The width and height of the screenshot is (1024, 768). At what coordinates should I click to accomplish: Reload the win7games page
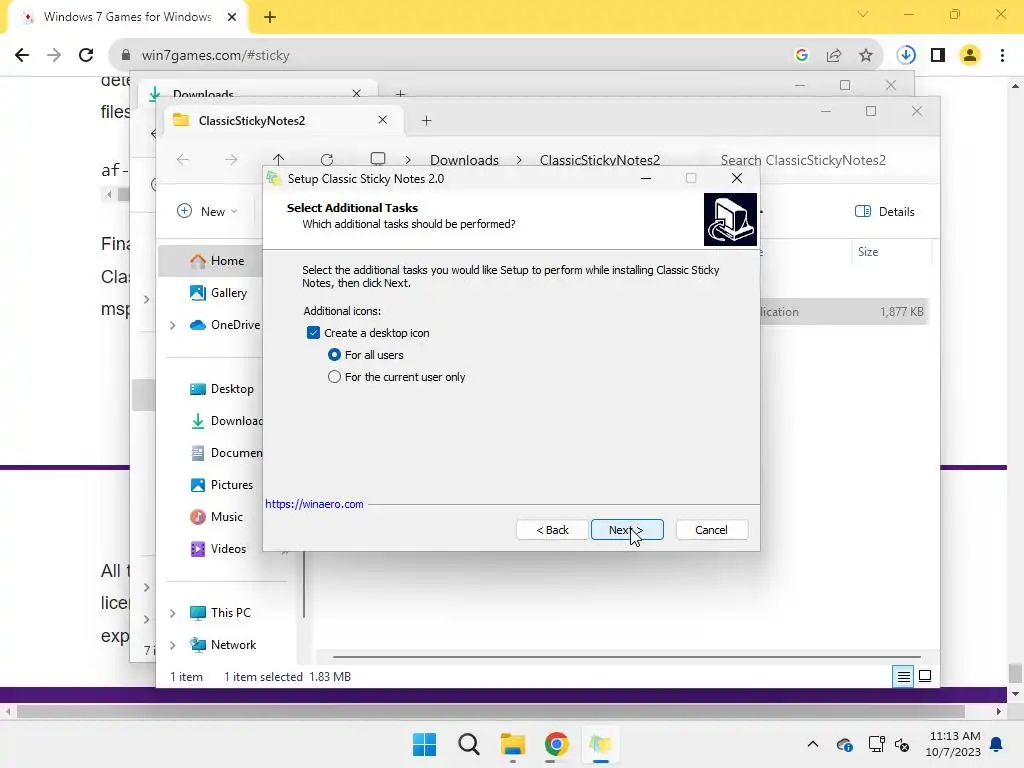86,56
